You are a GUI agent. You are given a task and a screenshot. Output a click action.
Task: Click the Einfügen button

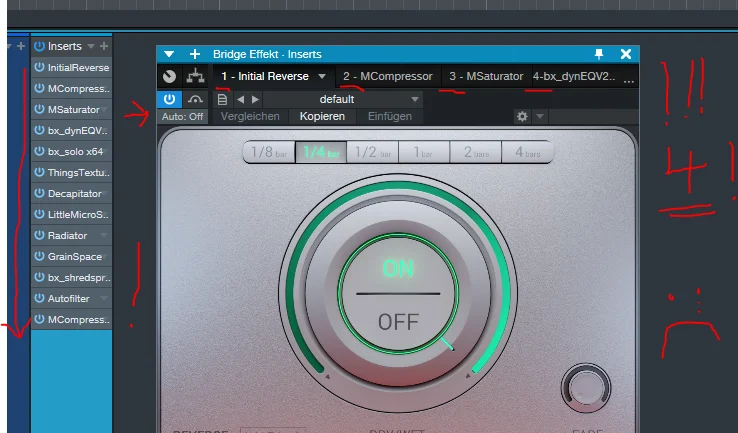click(x=390, y=116)
